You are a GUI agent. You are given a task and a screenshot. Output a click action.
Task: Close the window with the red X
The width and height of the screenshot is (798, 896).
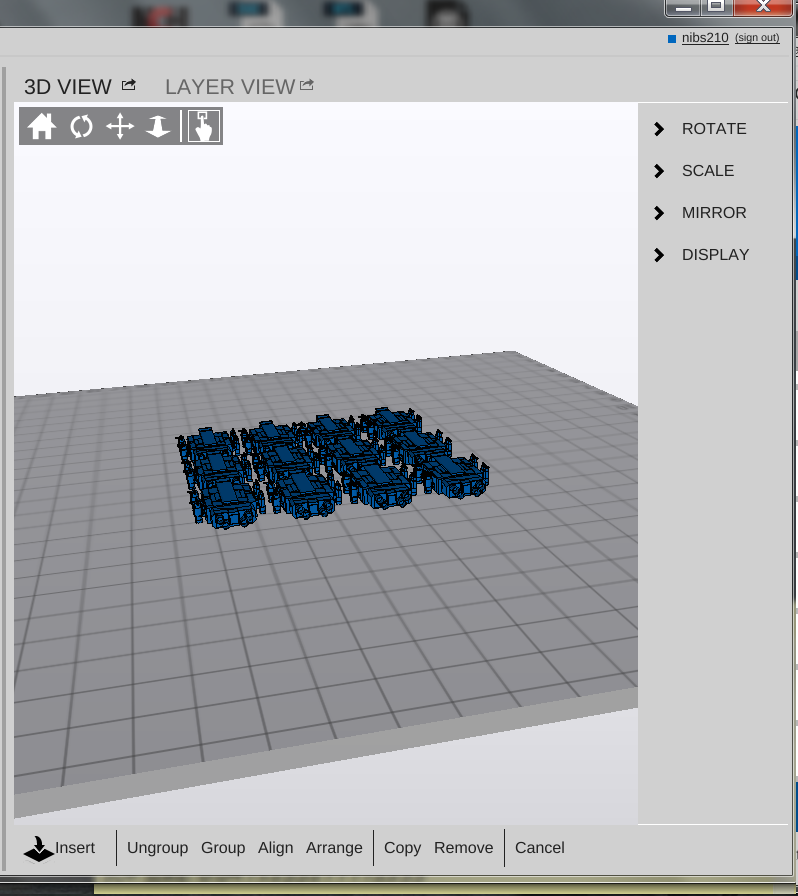(763, 7)
